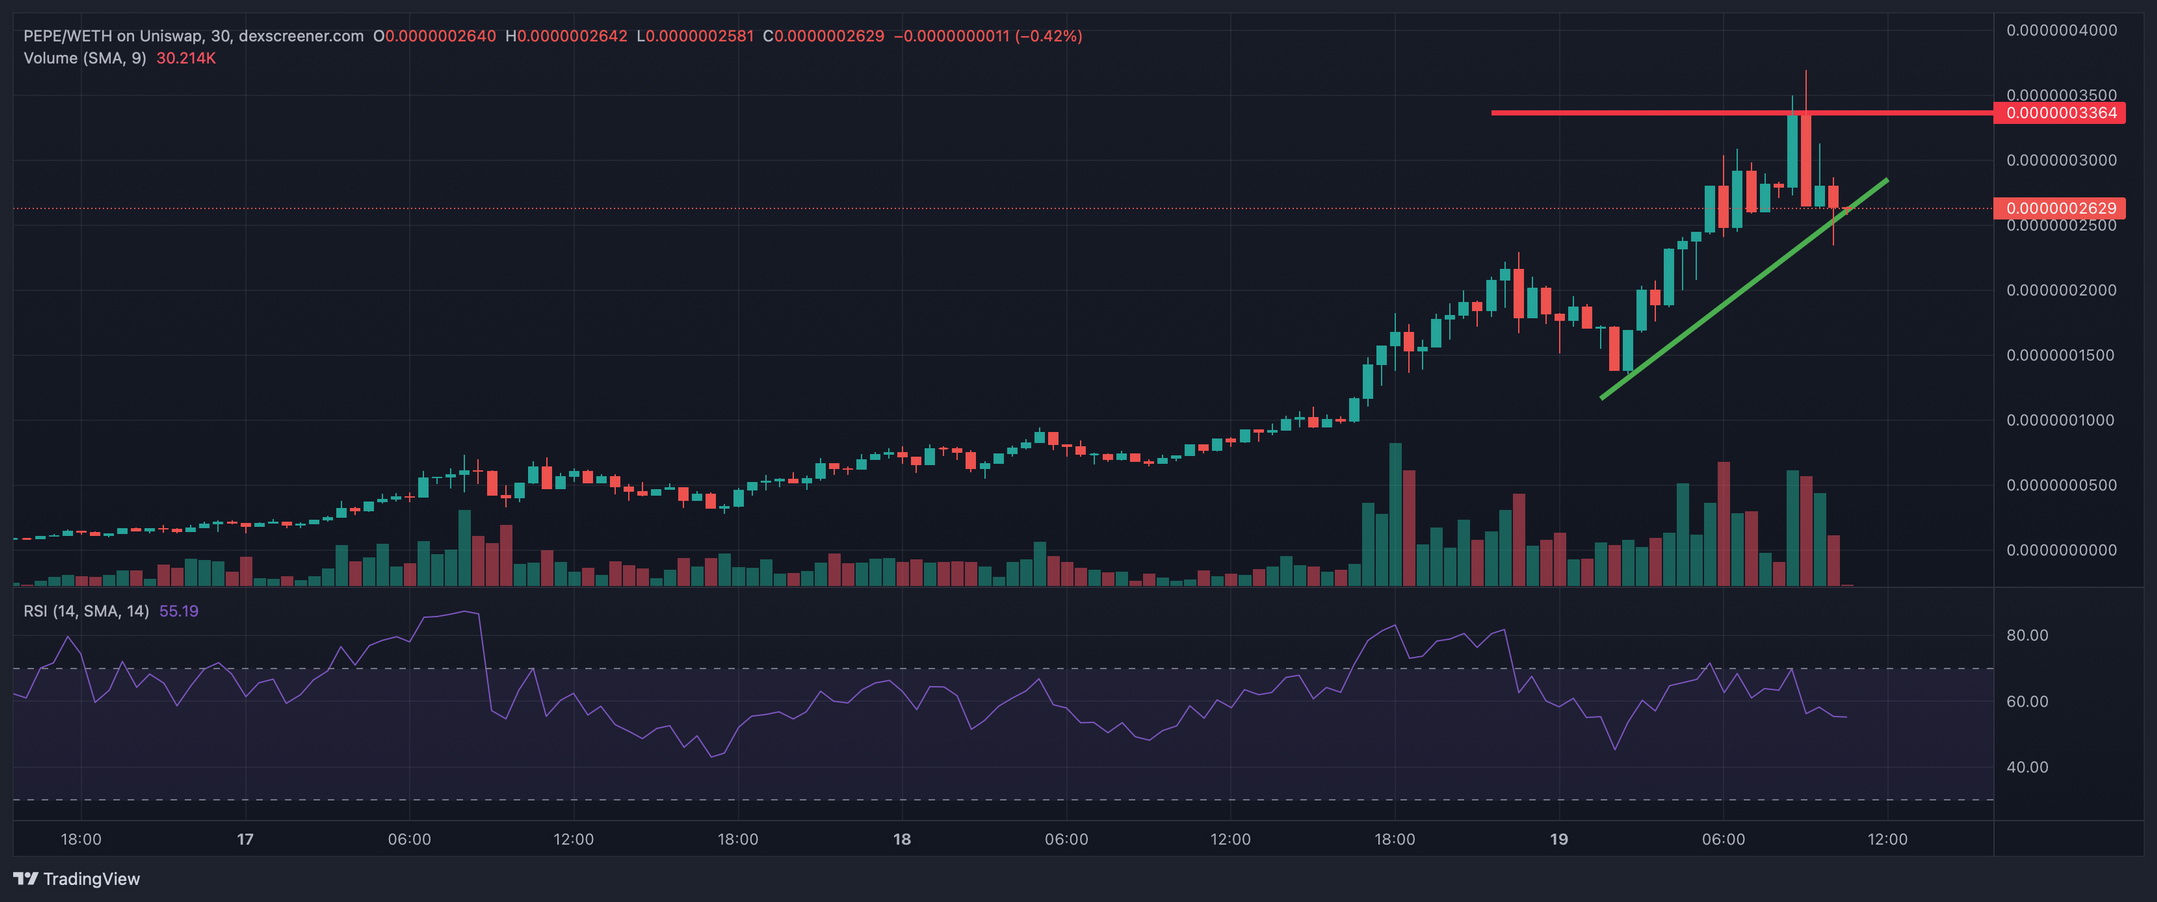
Task: Click the TradingView logo
Action: (77, 879)
